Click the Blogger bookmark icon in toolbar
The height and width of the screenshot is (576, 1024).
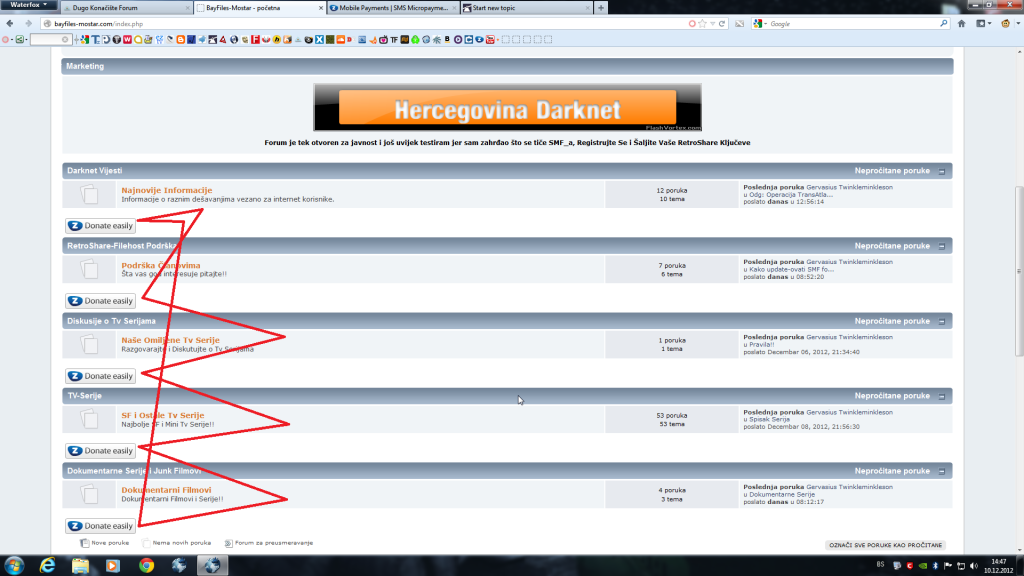[181, 40]
